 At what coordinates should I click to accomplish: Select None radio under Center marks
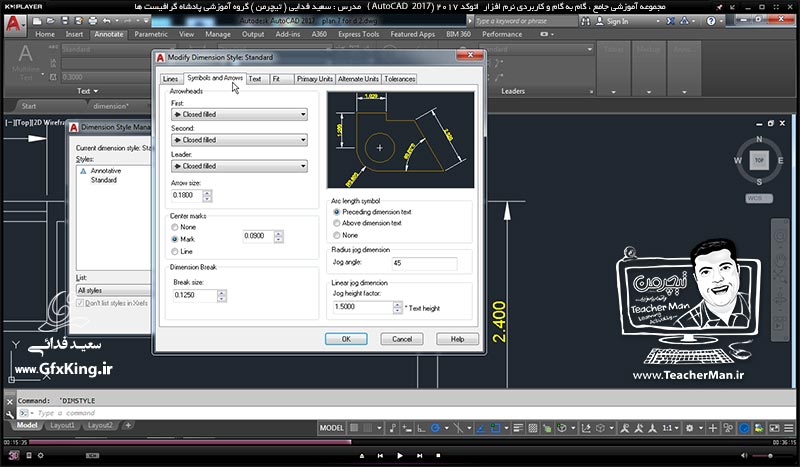point(175,227)
